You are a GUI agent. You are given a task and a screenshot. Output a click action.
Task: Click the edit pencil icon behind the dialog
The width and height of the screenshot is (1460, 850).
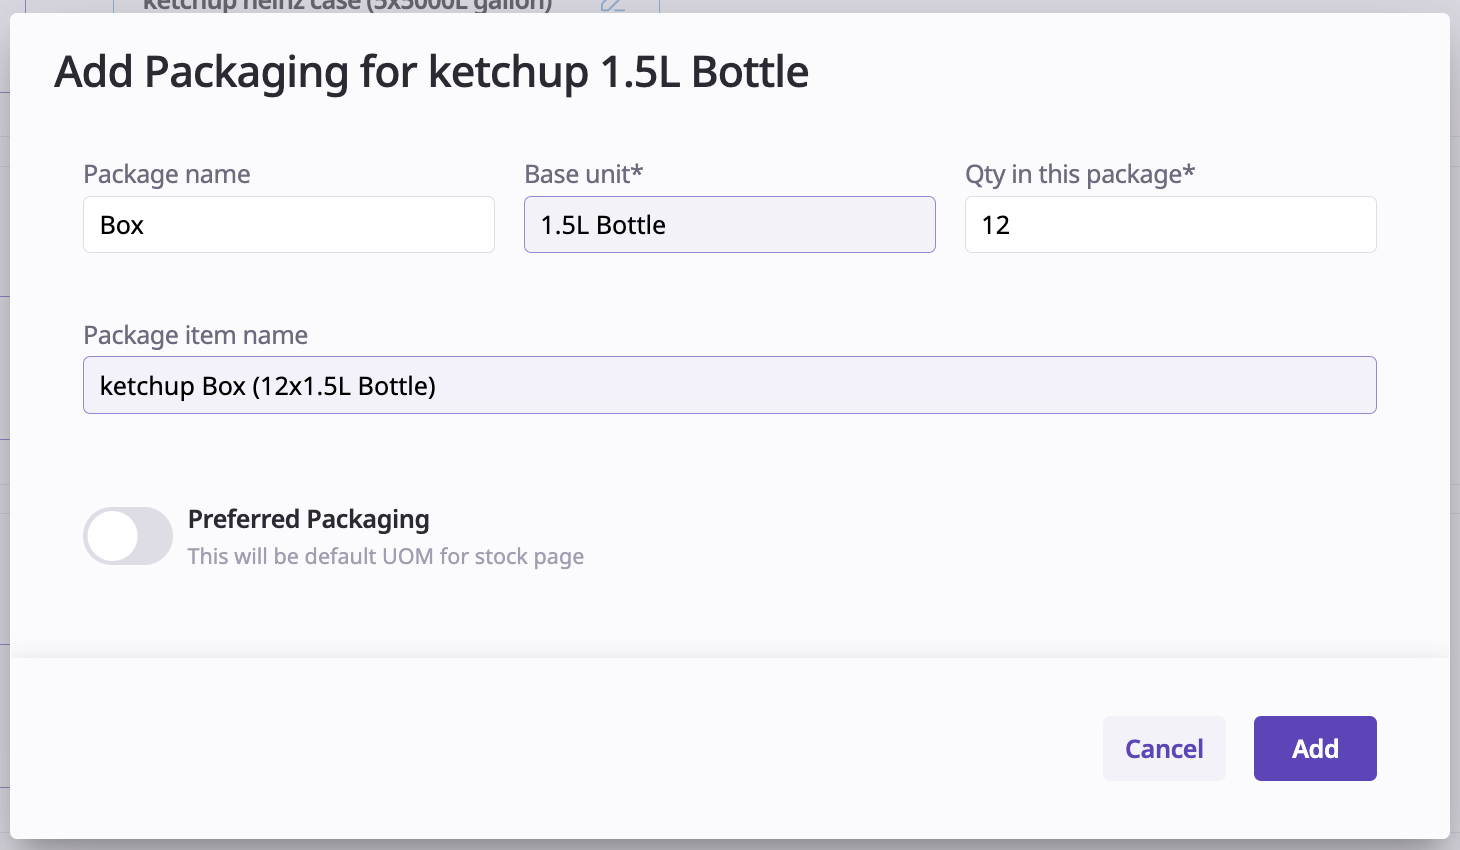pos(612,5)
